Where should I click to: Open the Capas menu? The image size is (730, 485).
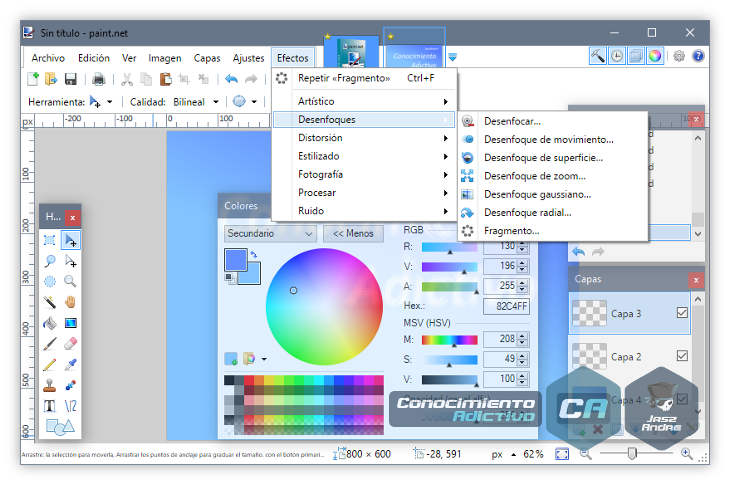pos(207,58)
